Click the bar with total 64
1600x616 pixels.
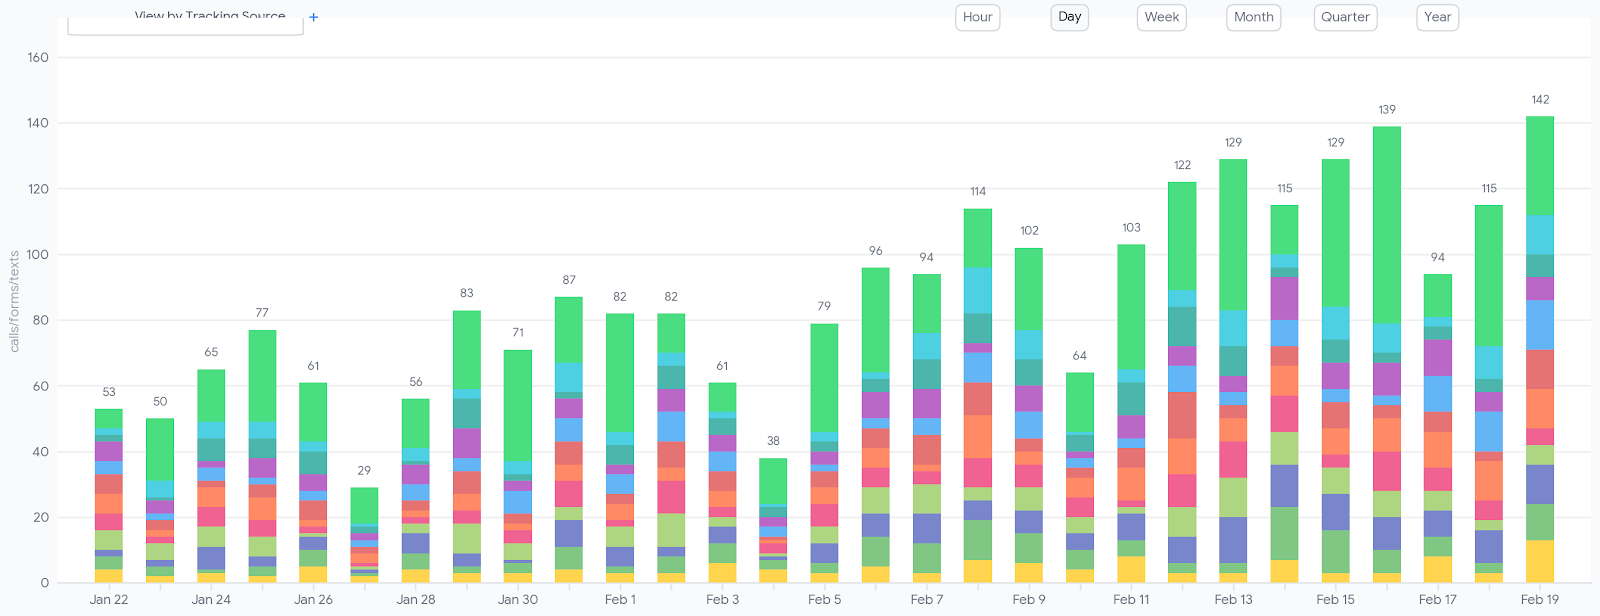tap(1080, 478)
